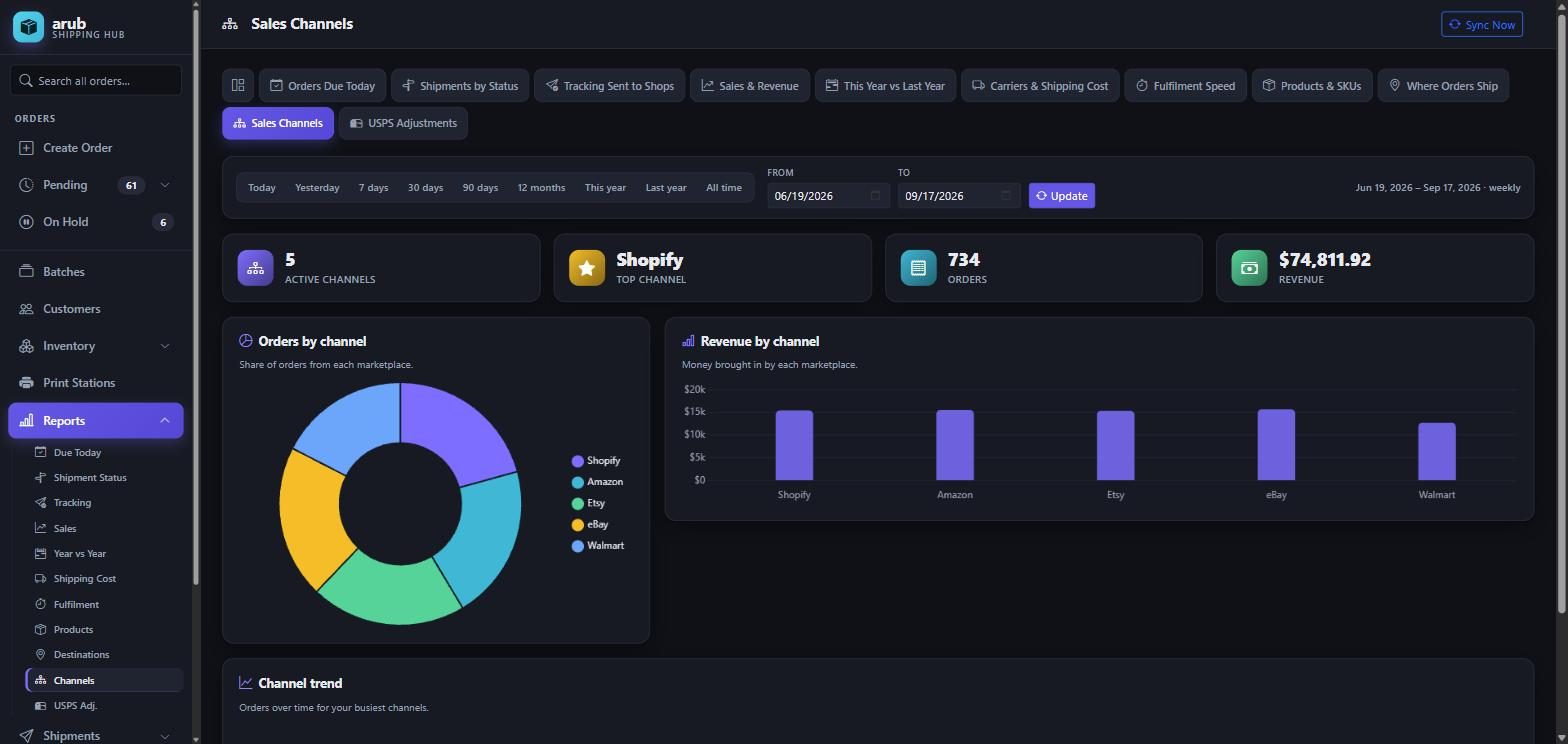The image size is (1568, 744).
Task: Click the Active Channels purple tile icon
Action: 255,268
